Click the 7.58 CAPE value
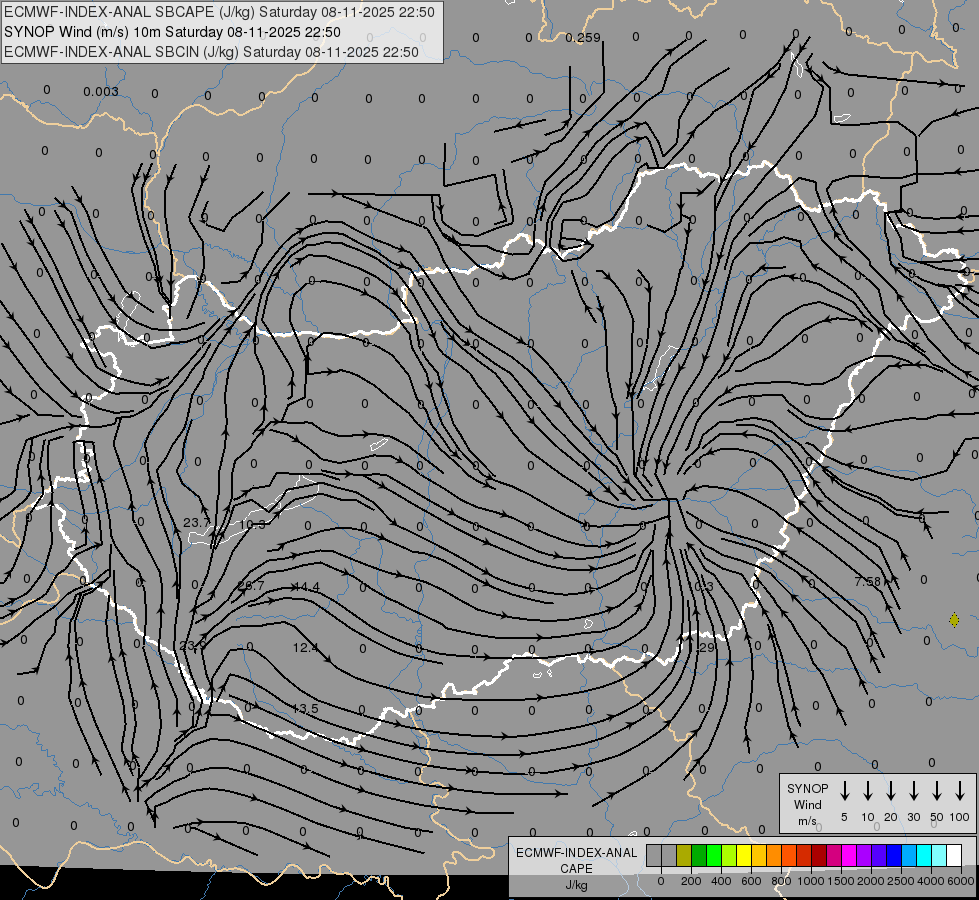 pyautogui.click(x=867, y=581)
